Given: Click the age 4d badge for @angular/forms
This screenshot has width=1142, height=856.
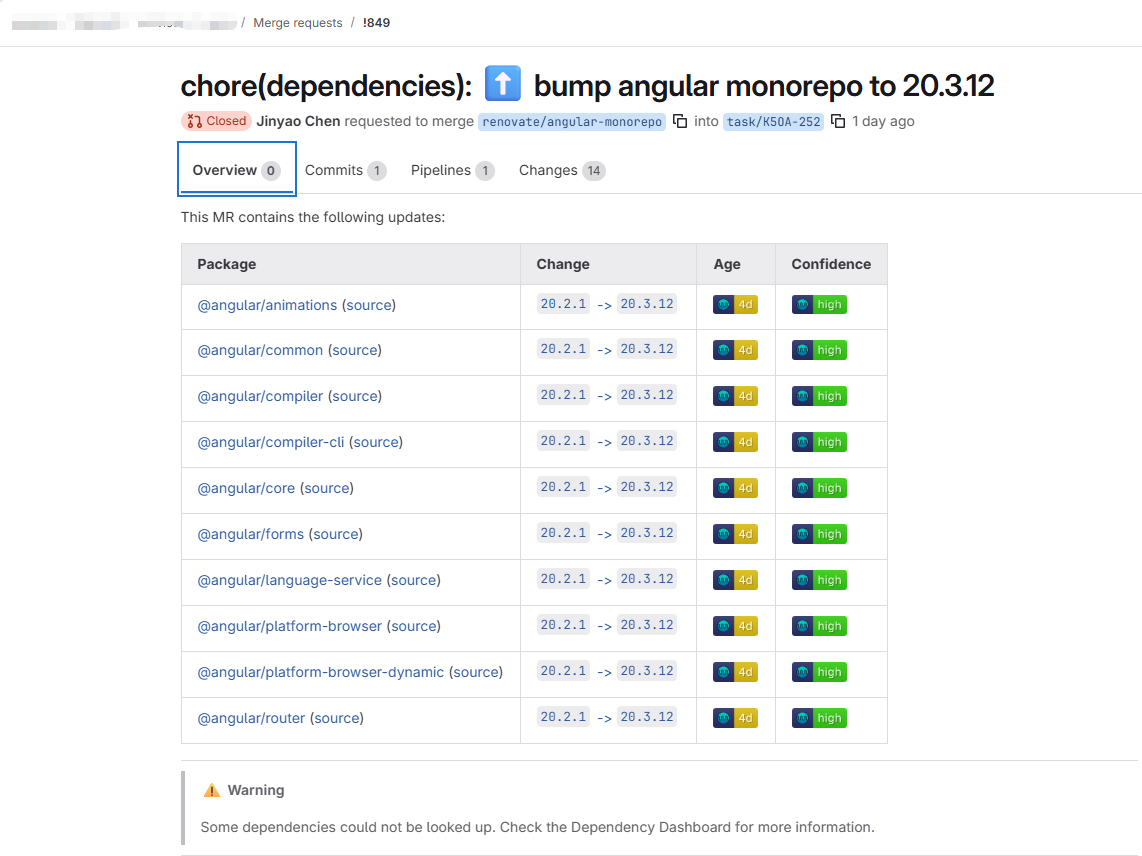Looking at the screenshot, I should [735, 534].
